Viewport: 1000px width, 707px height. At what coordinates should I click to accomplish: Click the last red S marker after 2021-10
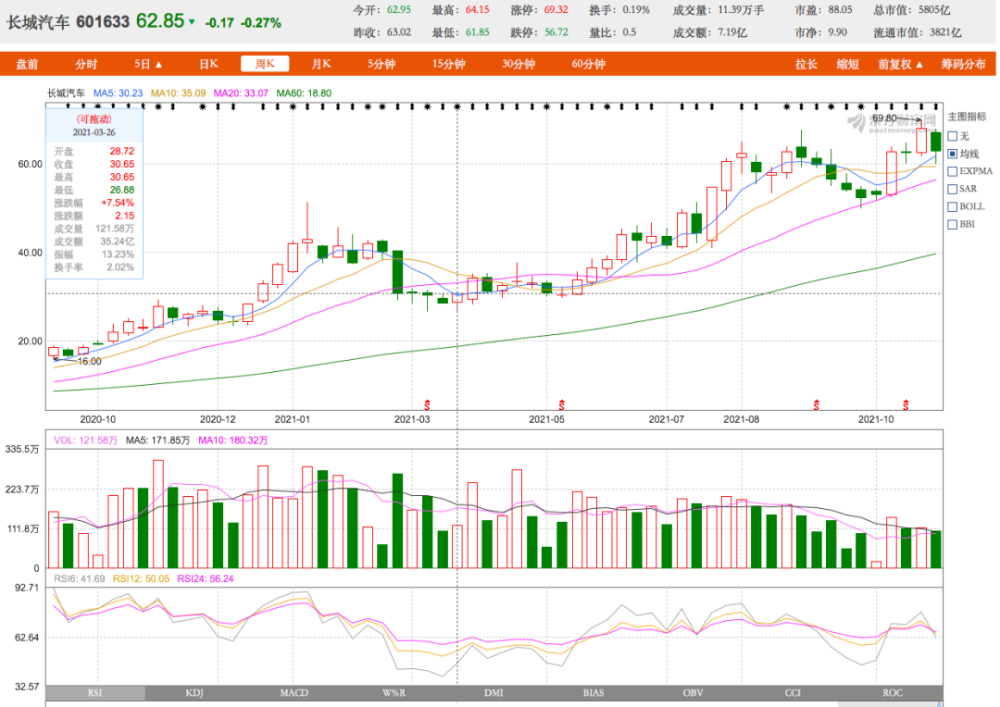pyautogui.click(x=906, y=405)
